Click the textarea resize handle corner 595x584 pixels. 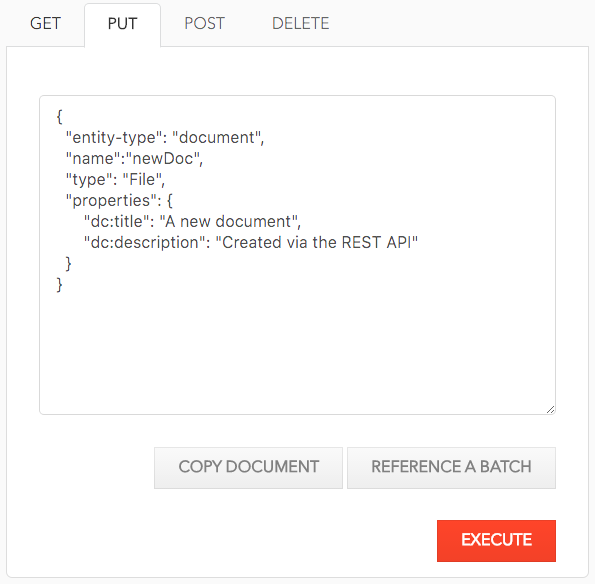pyautogui.click(x=551, y=409)
